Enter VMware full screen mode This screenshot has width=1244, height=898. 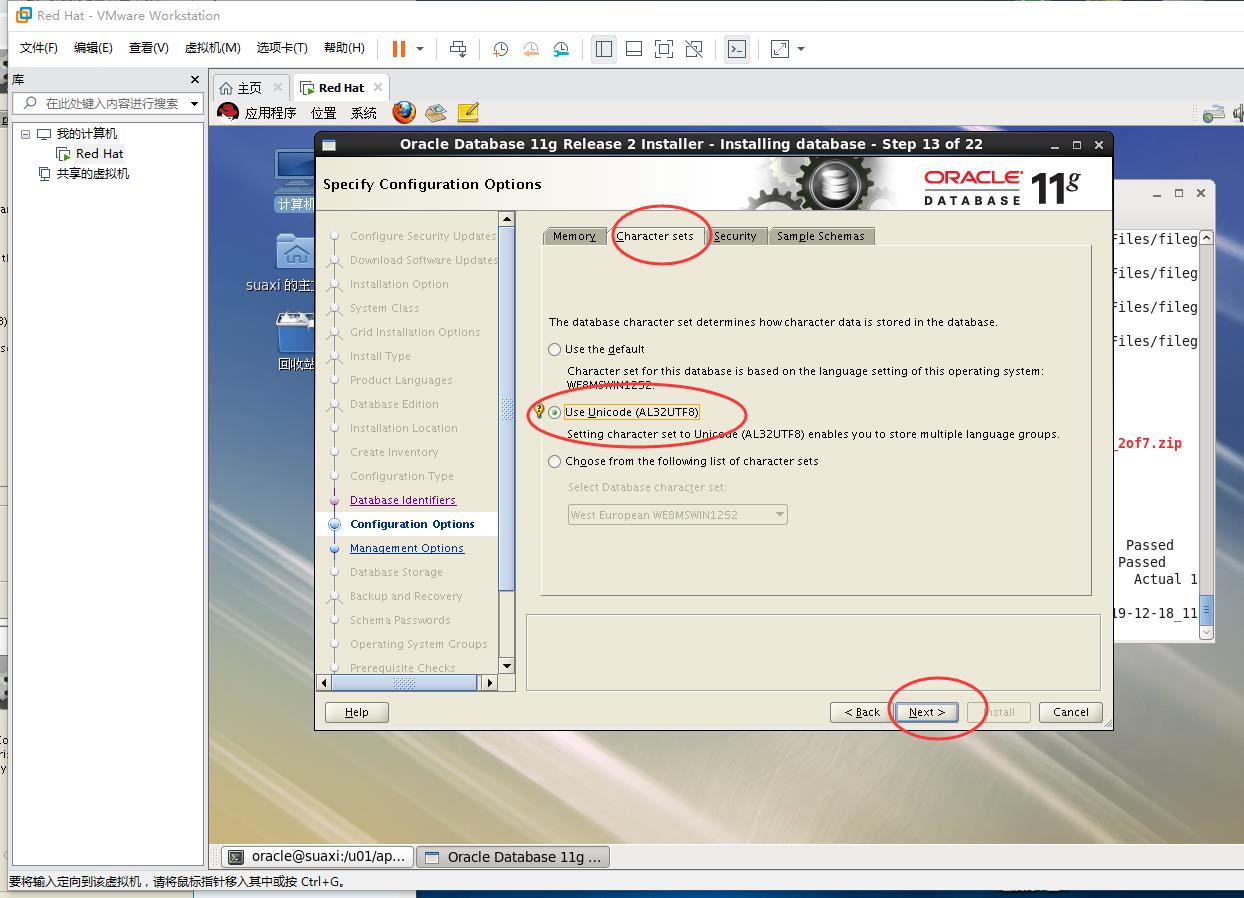664,48
